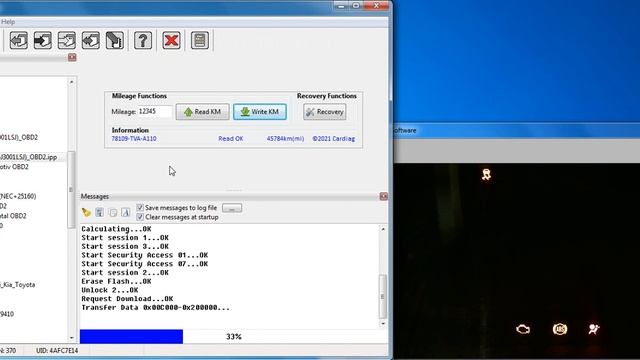Click the Recovery button

point(325,112)
